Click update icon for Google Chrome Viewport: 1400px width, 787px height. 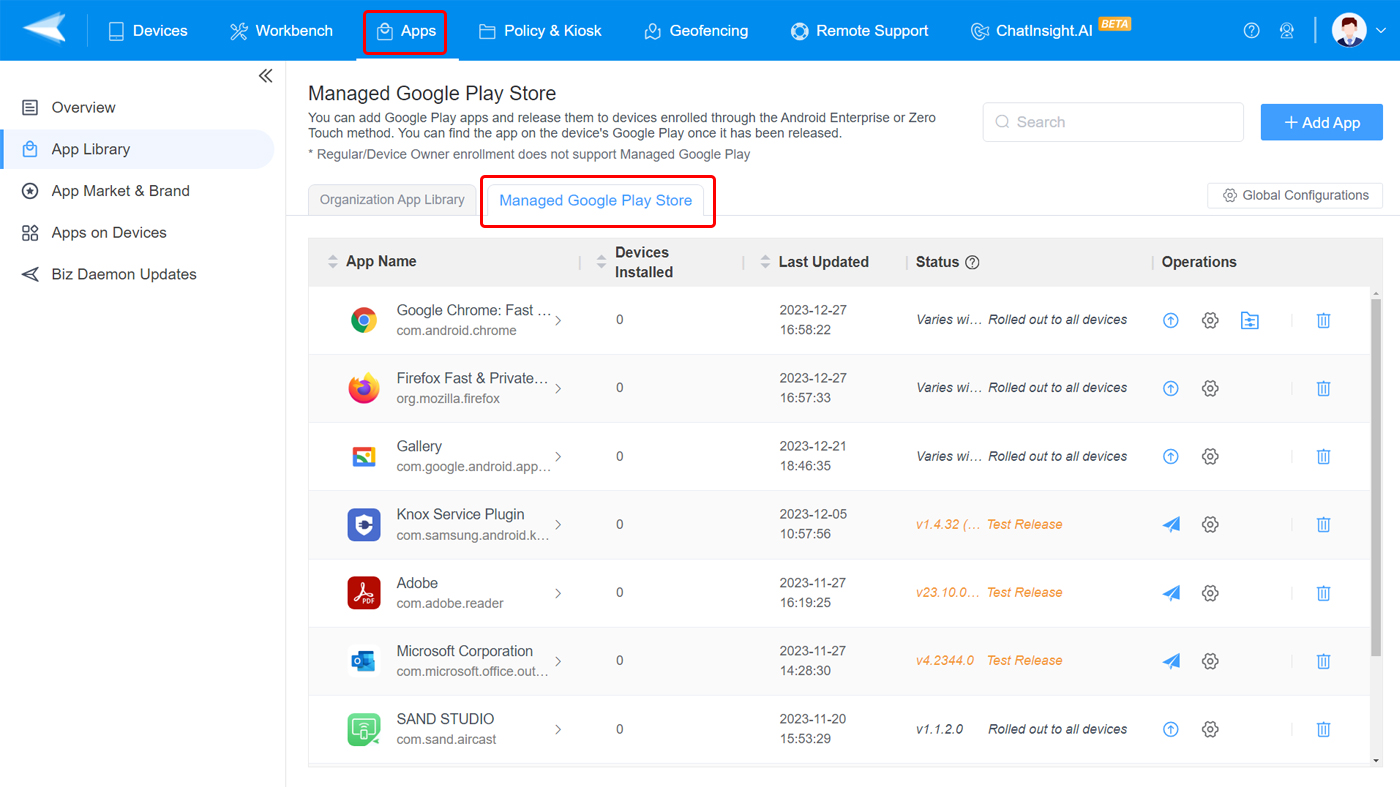[1171, 320]
